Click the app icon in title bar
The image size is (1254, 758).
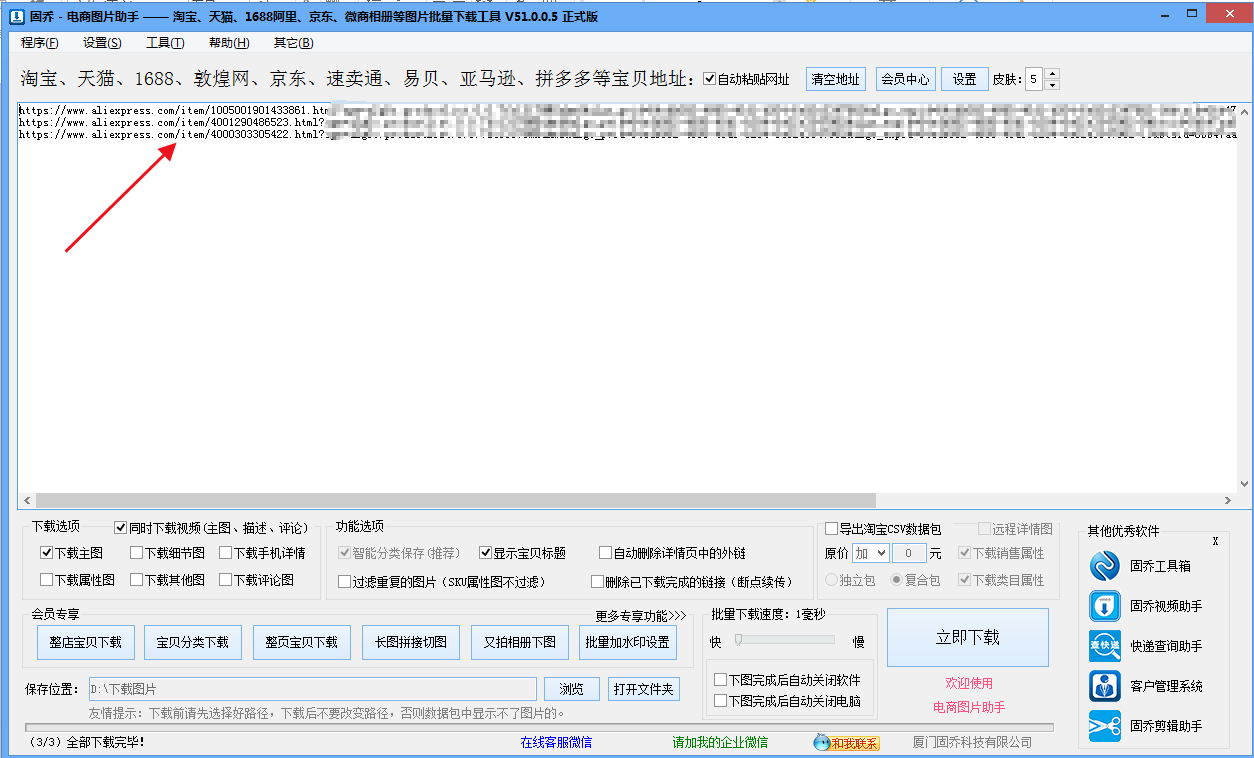click(16, 16)
